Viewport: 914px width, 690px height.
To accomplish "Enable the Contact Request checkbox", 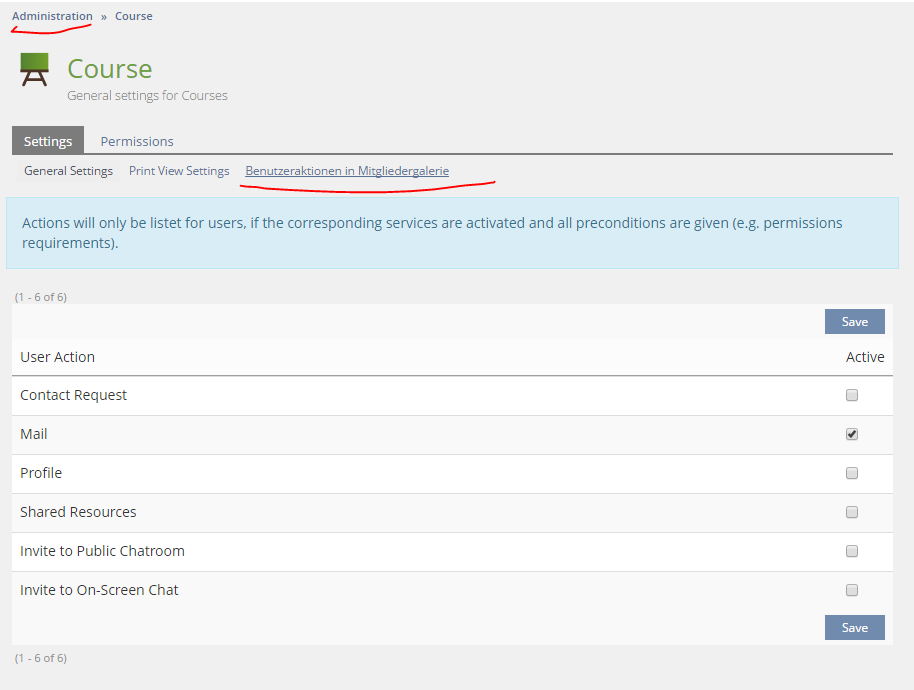I will [x=852, y=395].
